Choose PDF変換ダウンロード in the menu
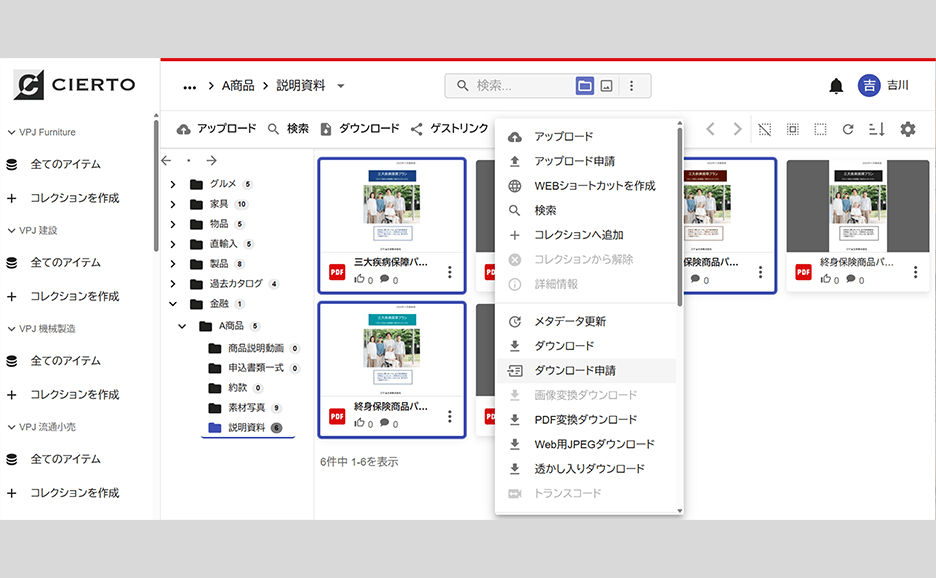This screenshot has width=936, height=578. pos(583,420)
